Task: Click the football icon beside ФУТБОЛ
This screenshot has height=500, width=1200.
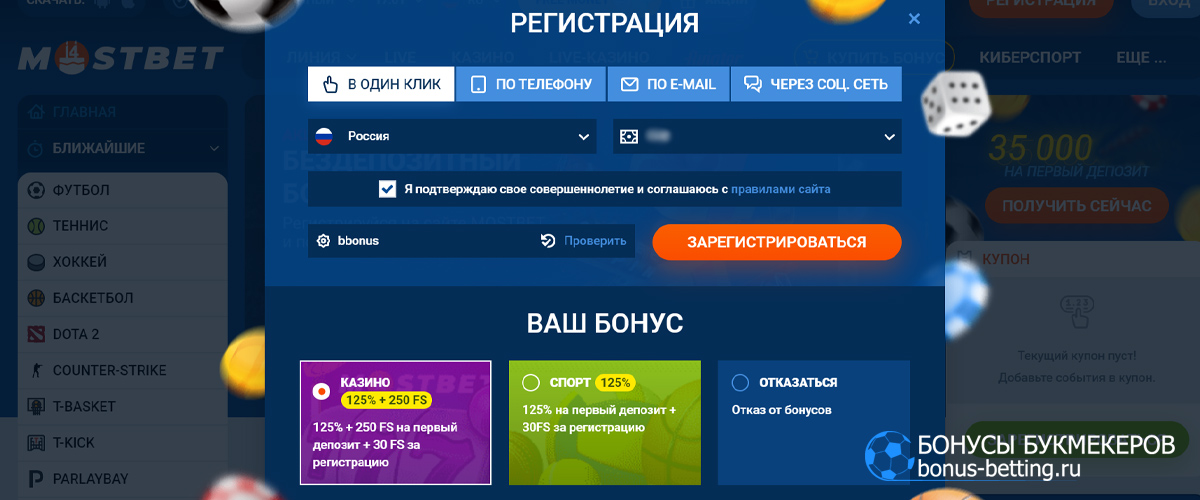Action: coord(36,190)
